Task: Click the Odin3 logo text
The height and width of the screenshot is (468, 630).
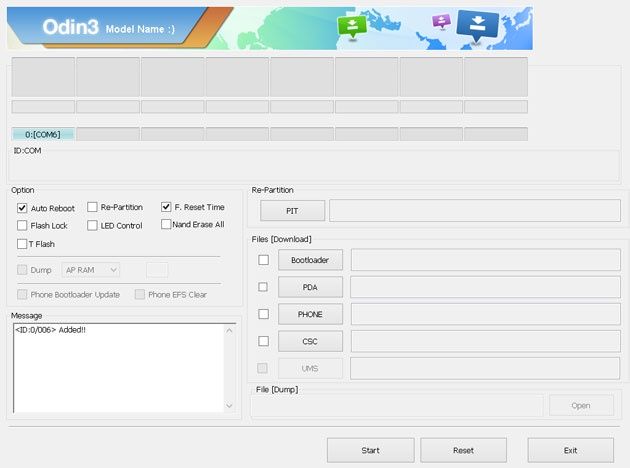Action: pos(70,27)
